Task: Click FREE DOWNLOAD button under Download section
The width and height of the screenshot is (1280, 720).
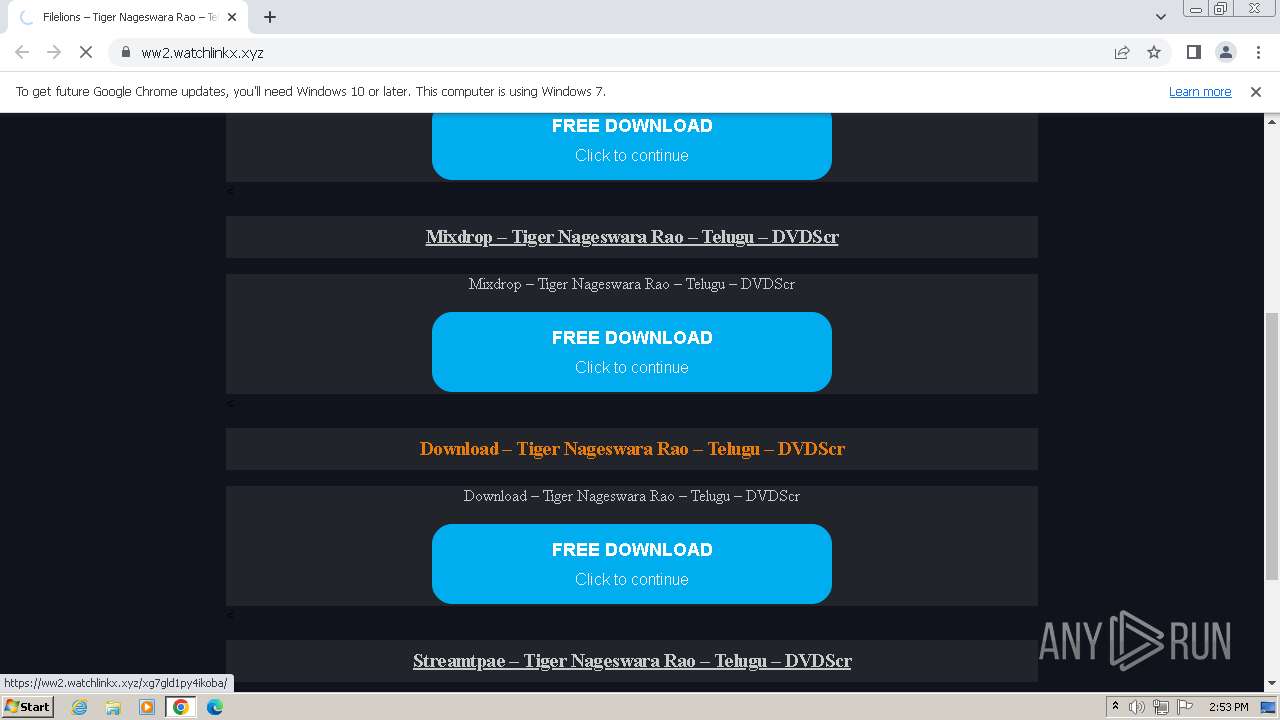Action: tap(632, 564)
